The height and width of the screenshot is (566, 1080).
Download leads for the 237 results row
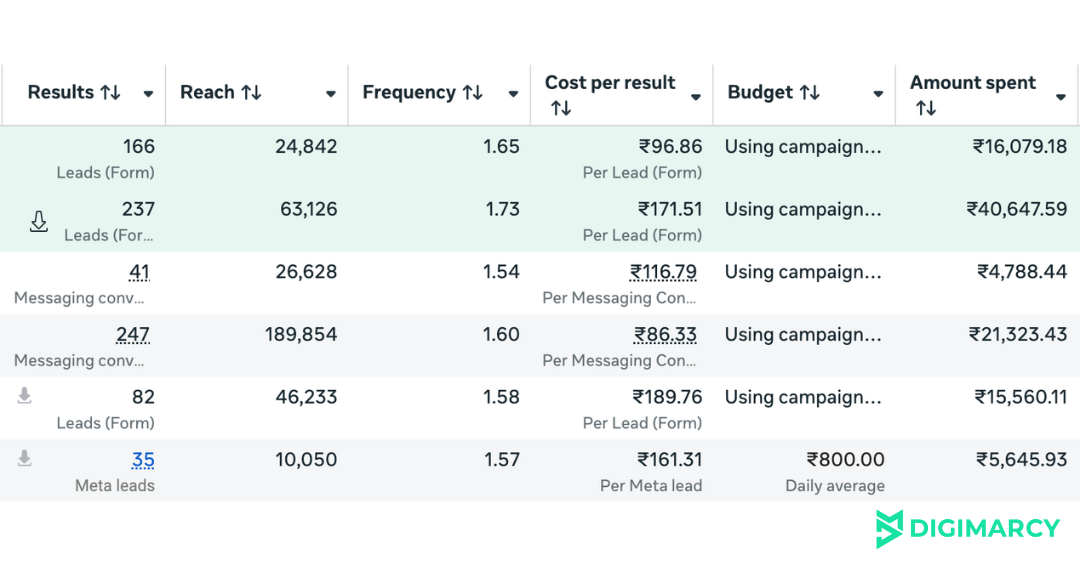pos(38,222)
